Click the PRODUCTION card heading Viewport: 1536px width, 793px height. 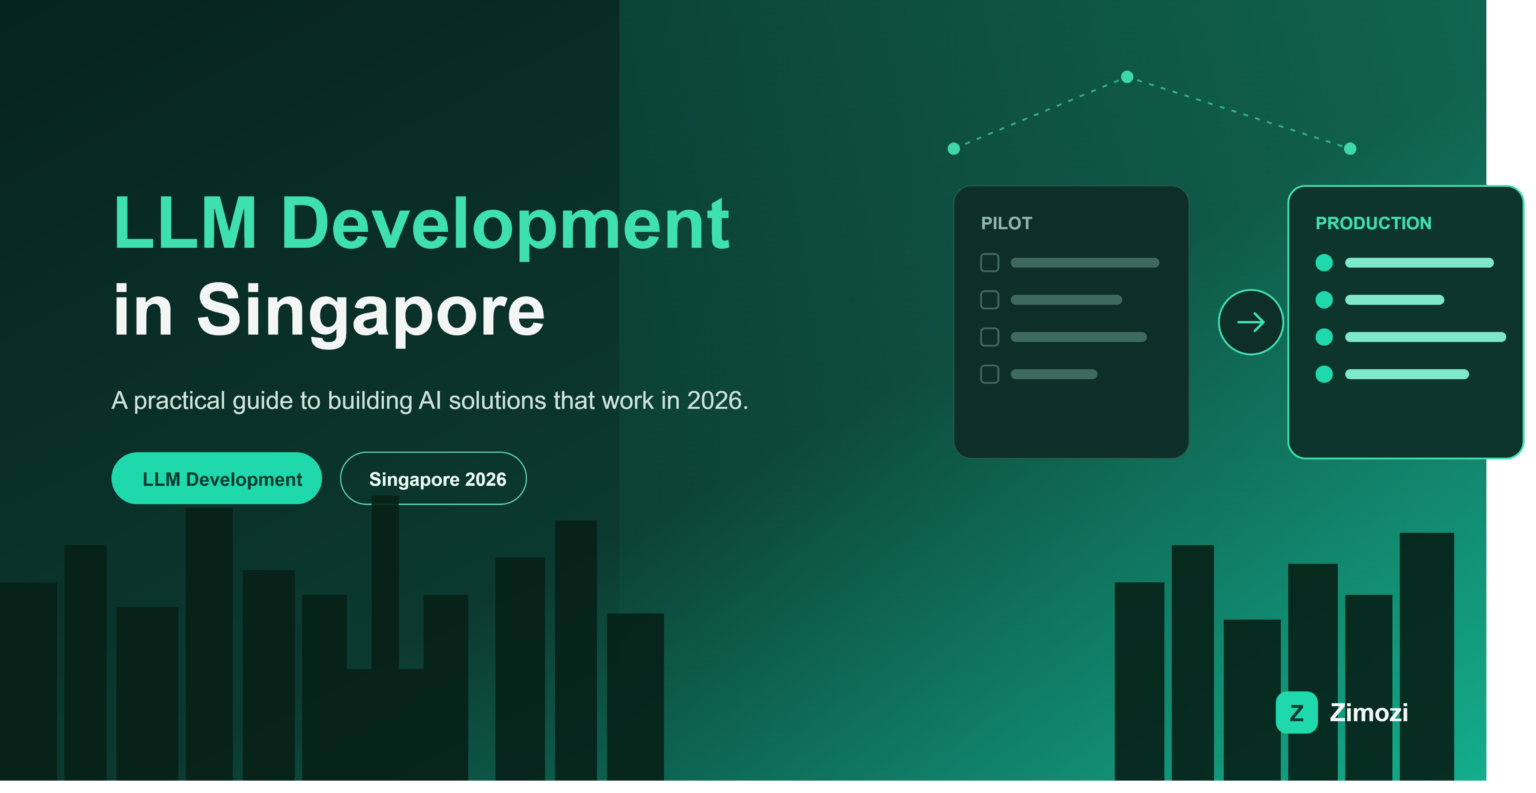click(x=1373, y=224)
